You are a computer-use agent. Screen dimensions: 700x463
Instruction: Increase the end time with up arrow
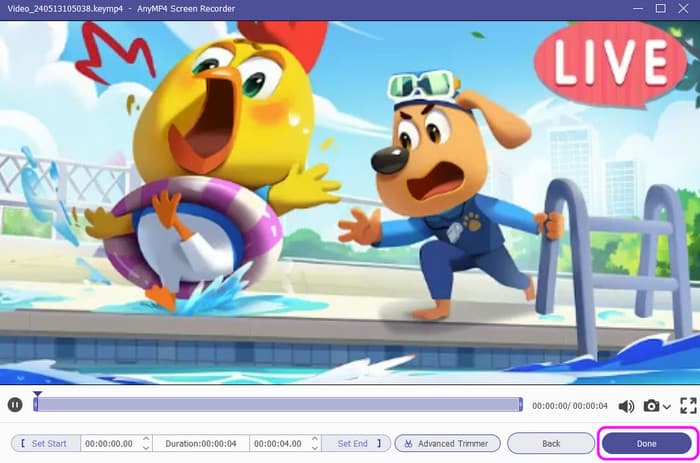click(315, 439)
